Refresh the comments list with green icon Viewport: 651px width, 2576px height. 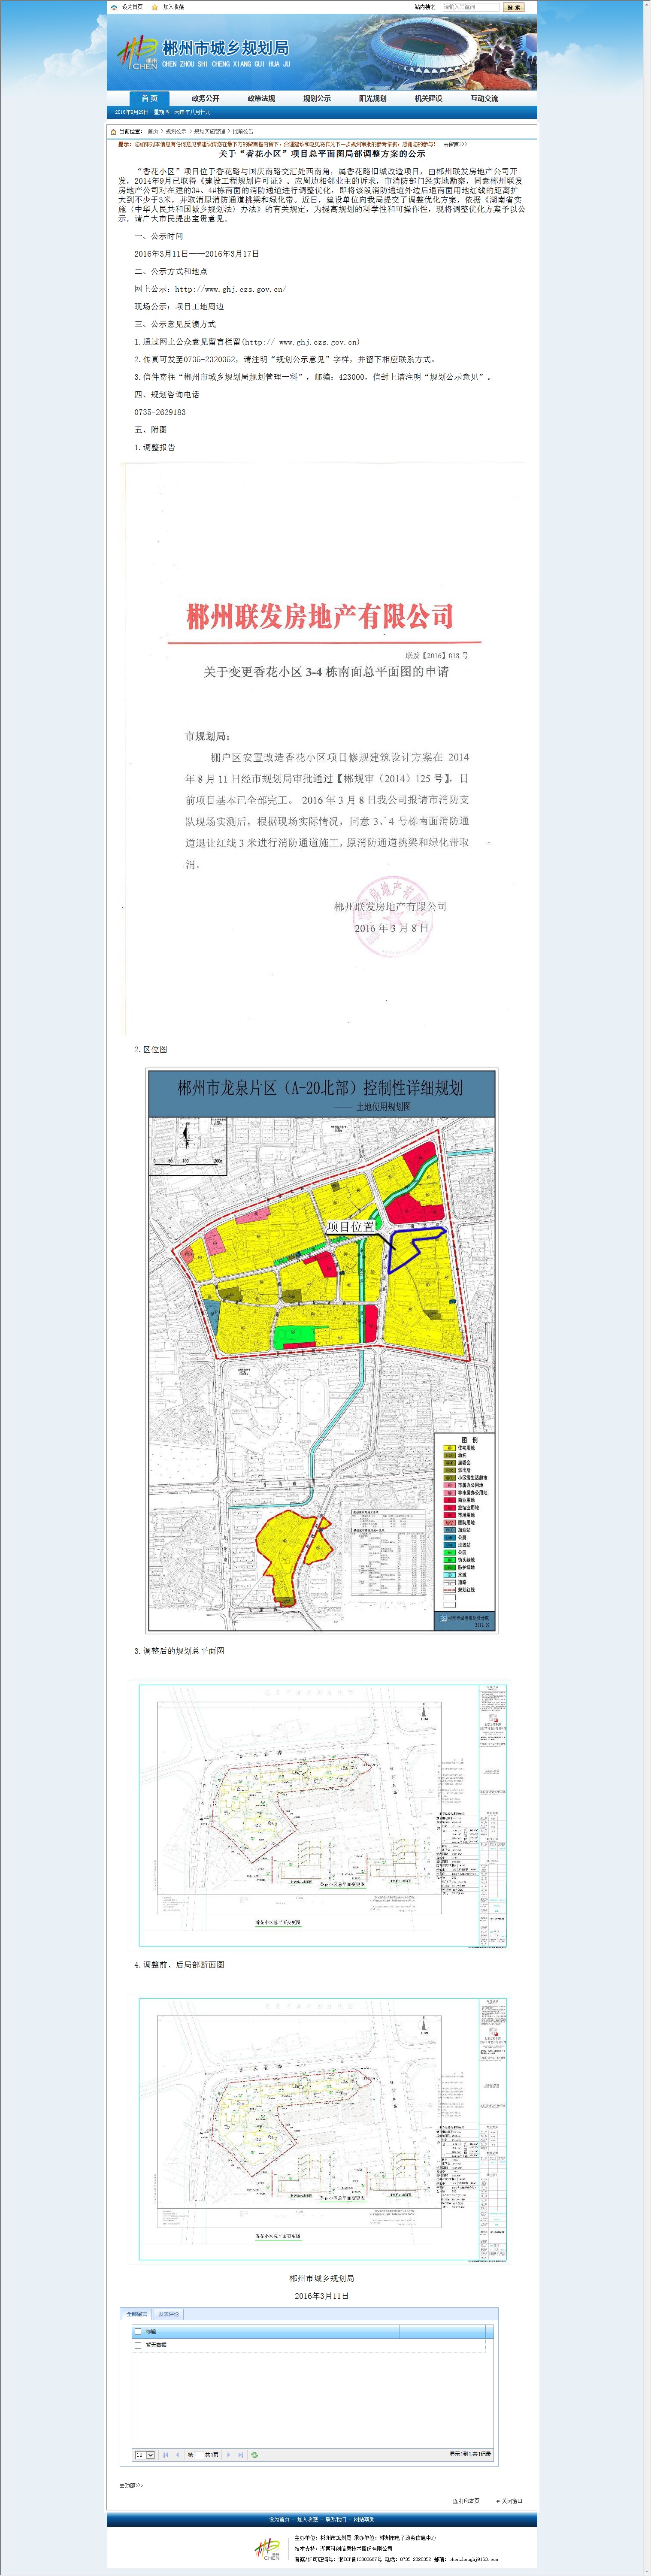click(x=255, y=2455)
